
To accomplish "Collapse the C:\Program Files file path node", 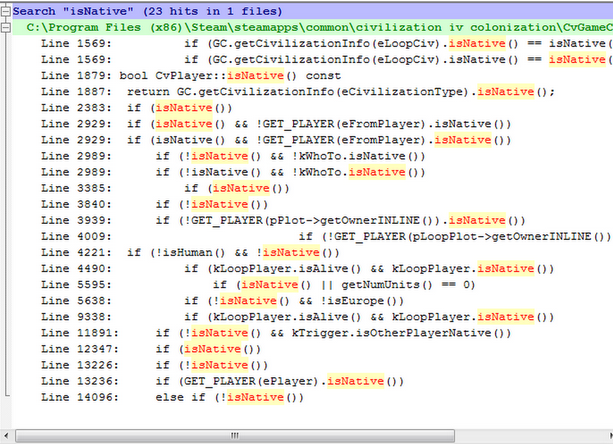I will pos(5,28).
